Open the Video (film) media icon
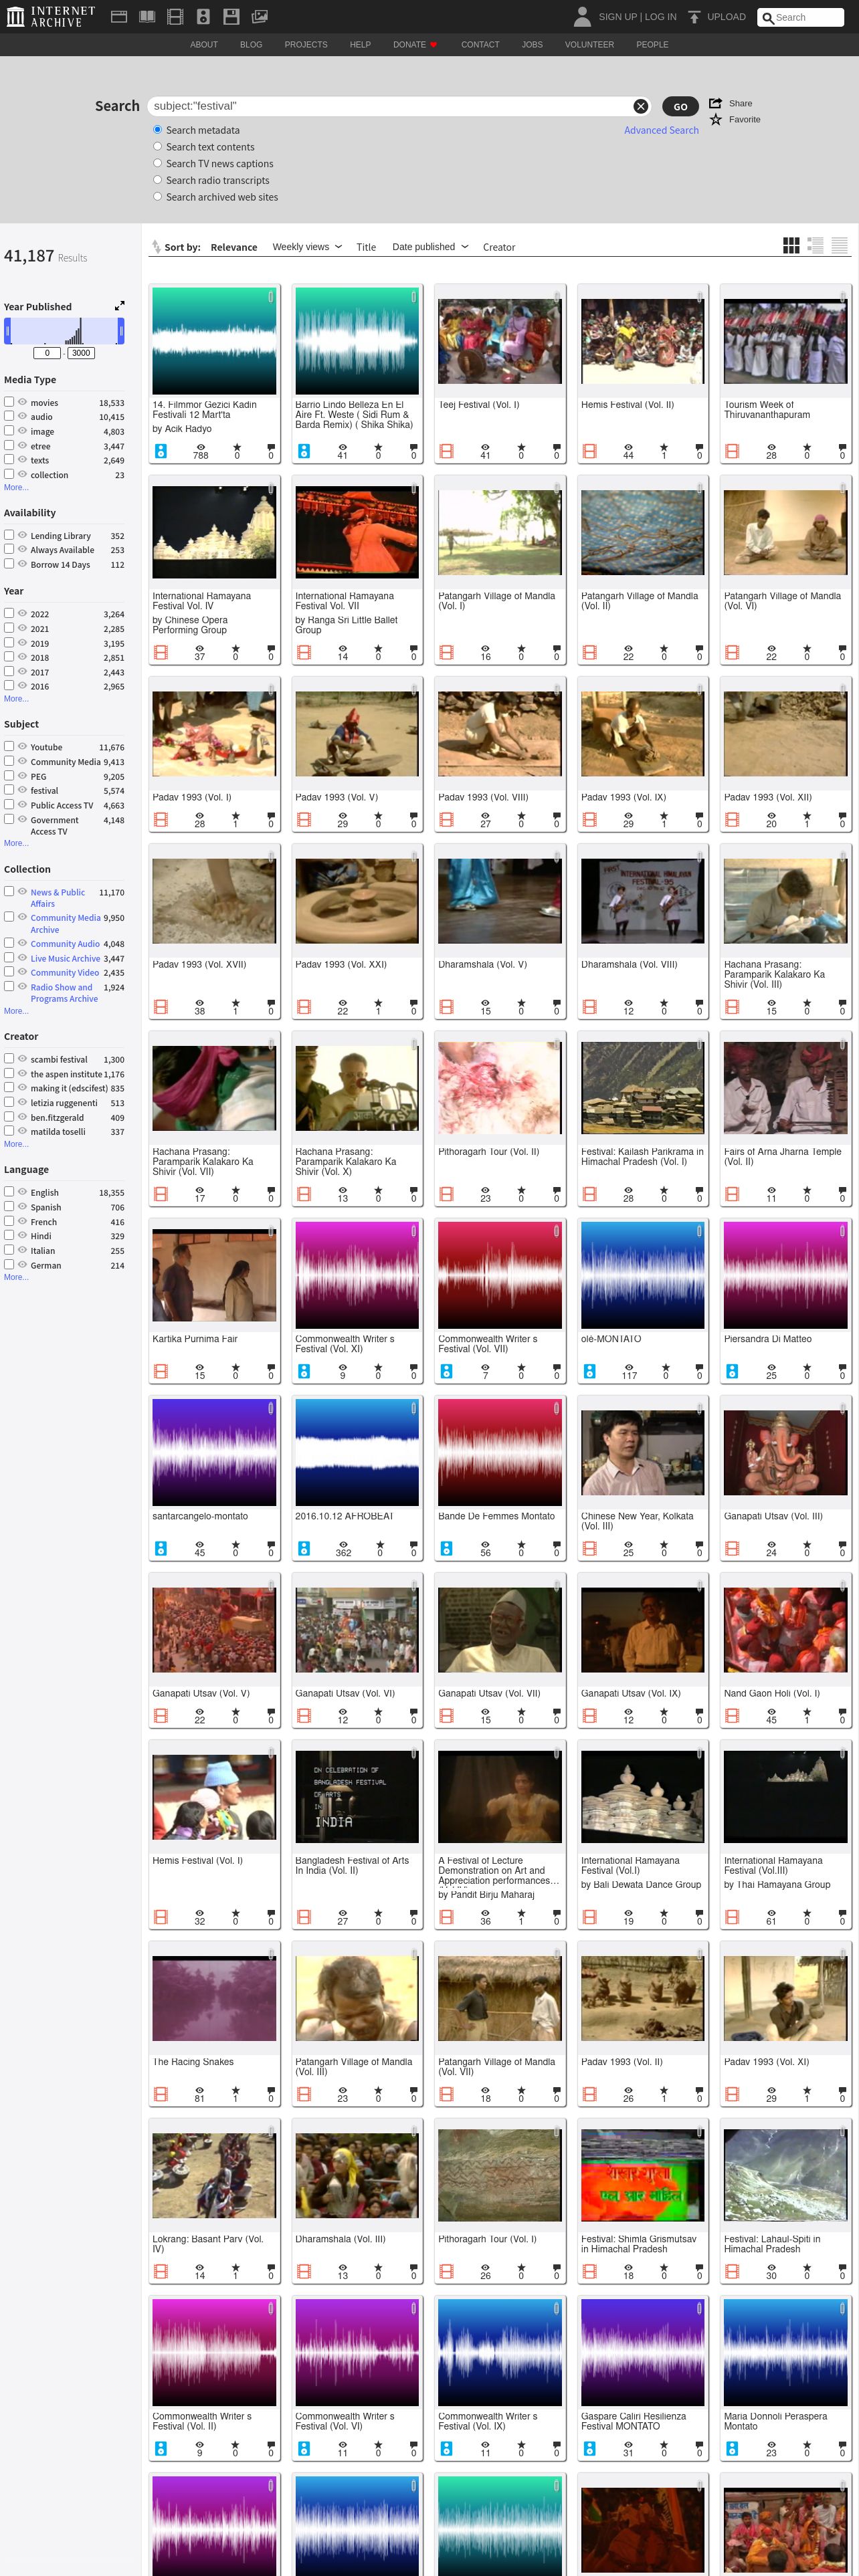Image resolution: width=859 pixels, height=2576 pixels. [175, 16]
